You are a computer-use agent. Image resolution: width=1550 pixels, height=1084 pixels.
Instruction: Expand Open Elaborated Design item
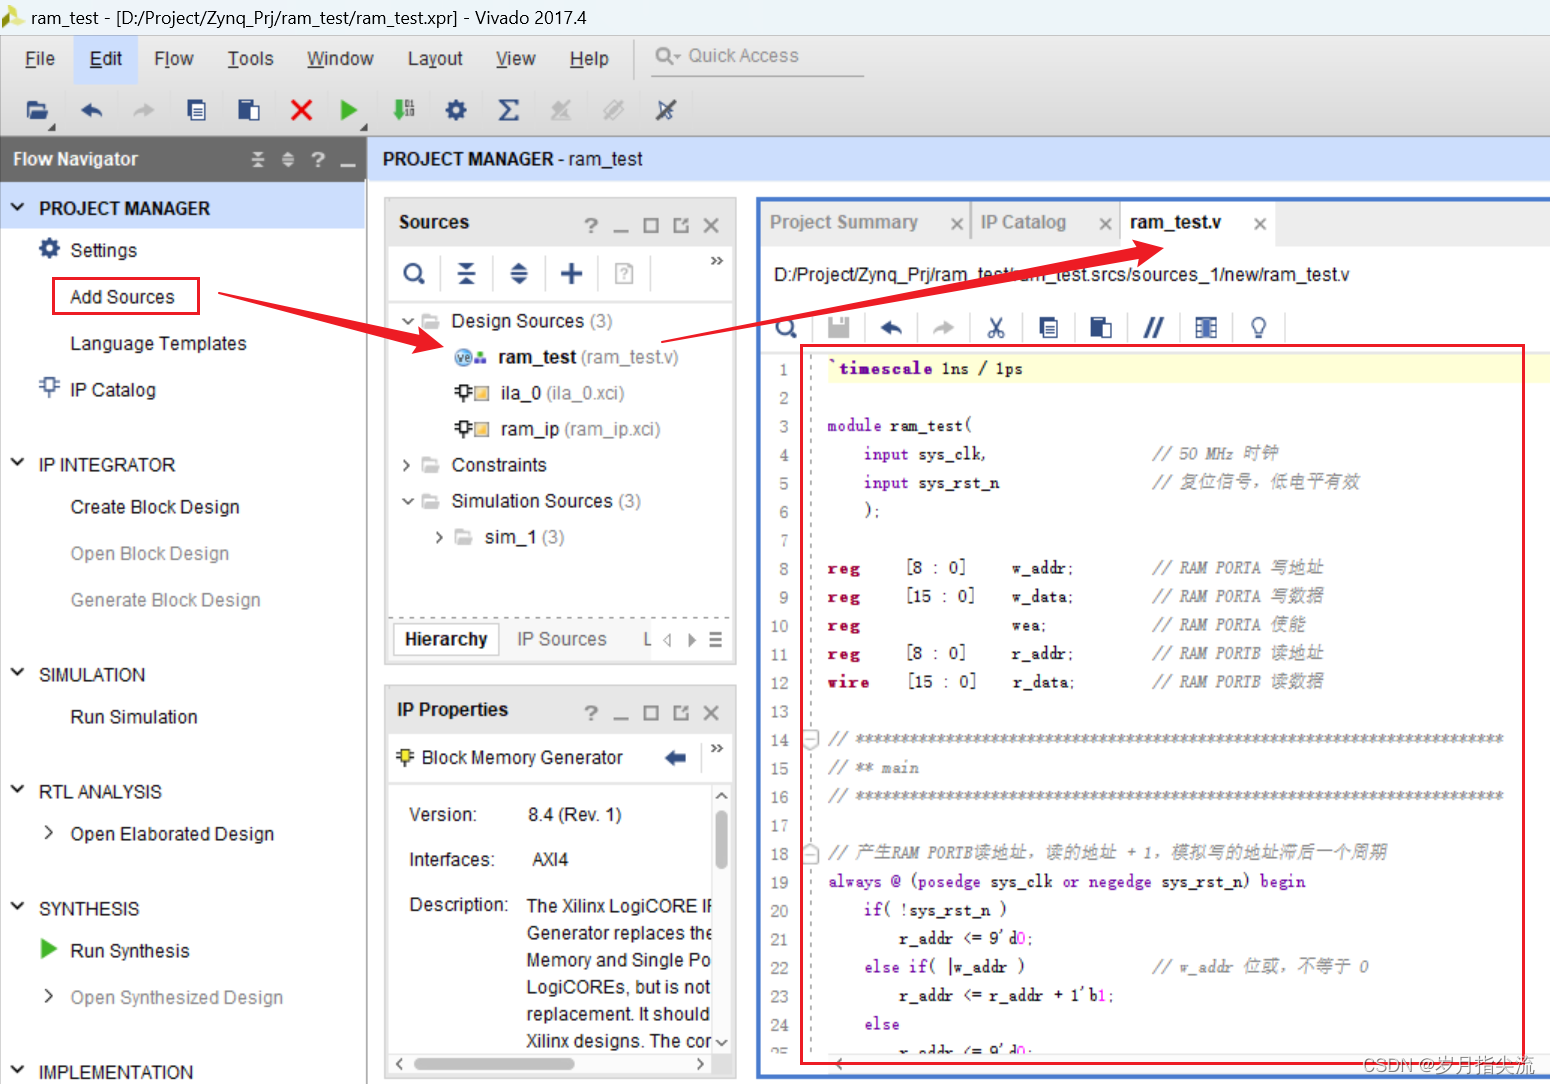click(x=48, y=832)
